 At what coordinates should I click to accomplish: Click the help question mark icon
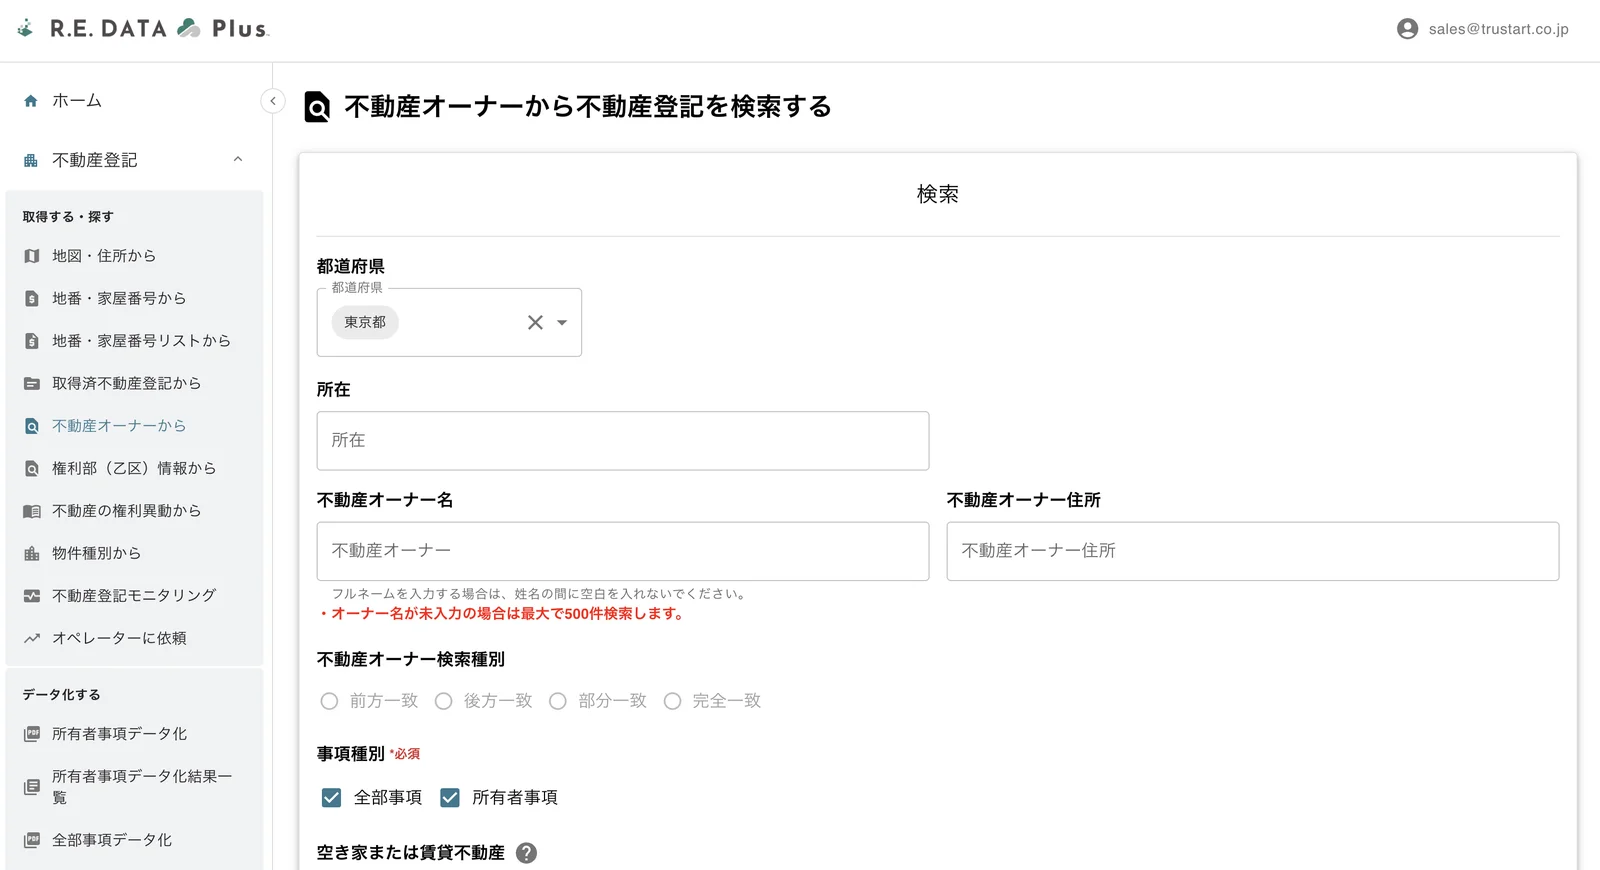pyautogui.click(x=527, y=853)
